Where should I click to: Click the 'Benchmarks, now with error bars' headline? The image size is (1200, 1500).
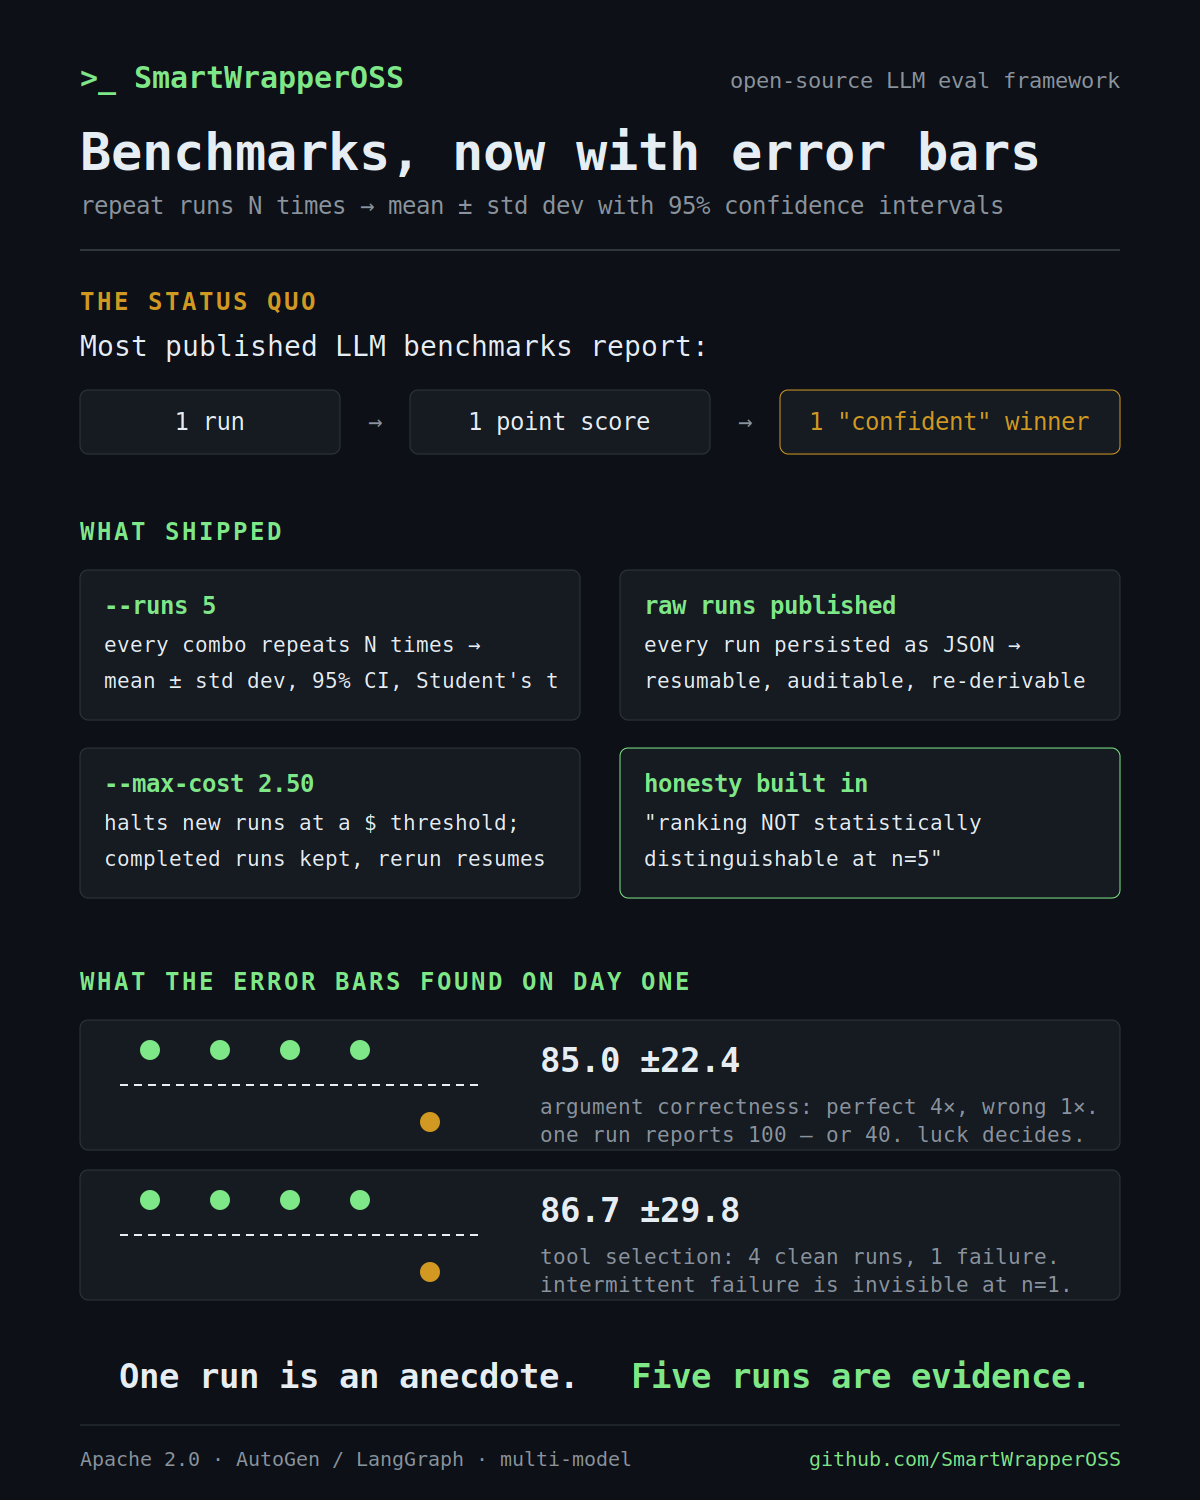pos(560,153)
